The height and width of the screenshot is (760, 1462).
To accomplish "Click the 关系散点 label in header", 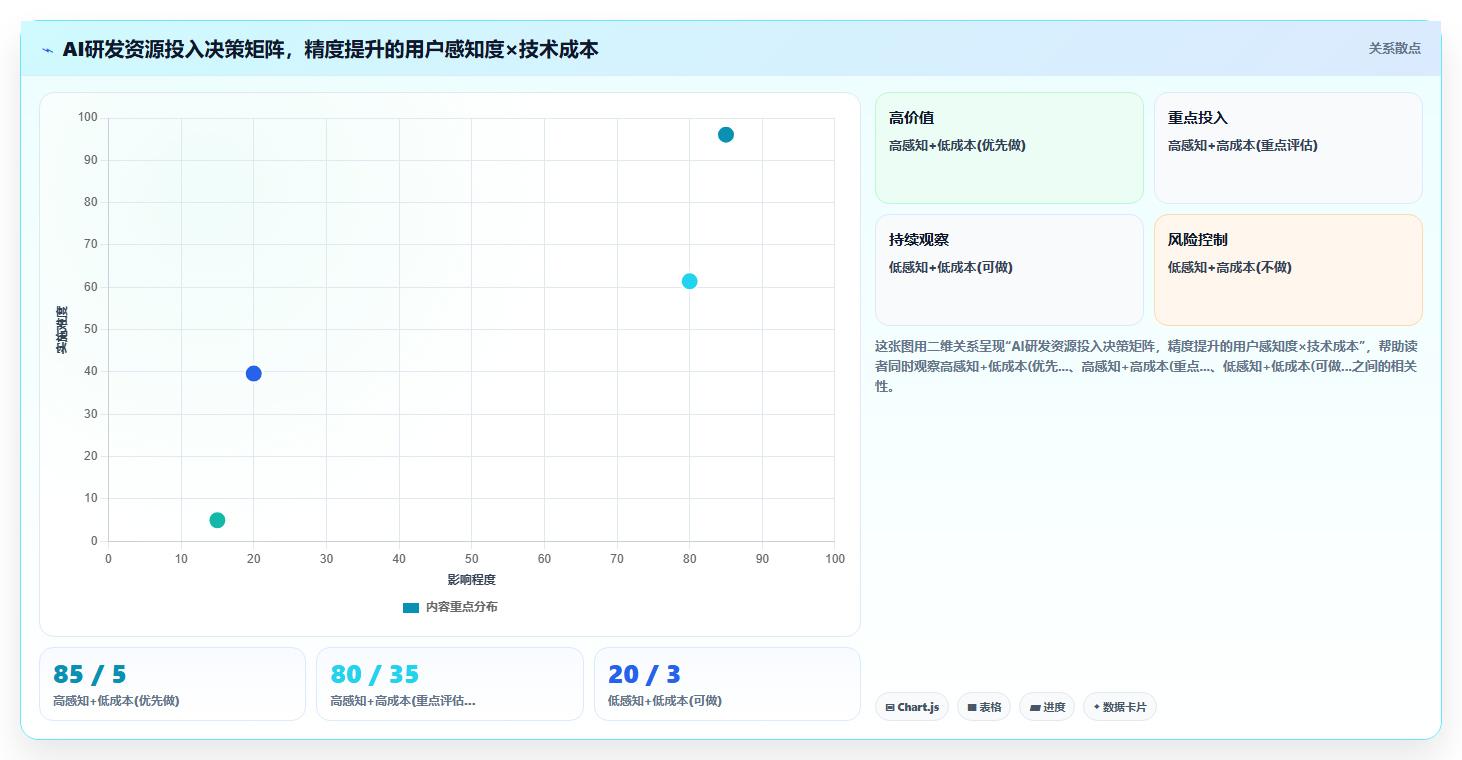I will coord(1394,48).
